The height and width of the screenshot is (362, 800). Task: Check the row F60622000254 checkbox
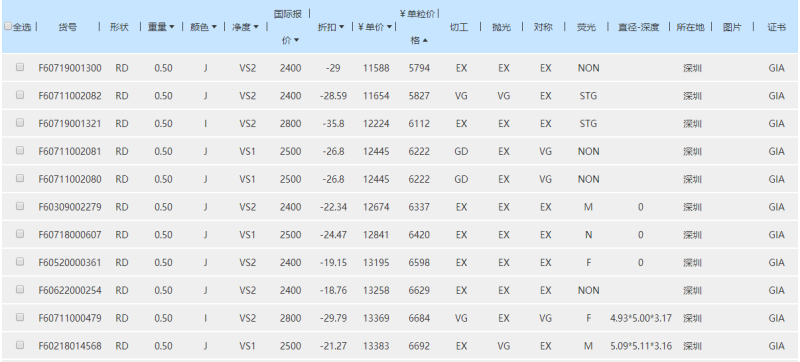20,289
